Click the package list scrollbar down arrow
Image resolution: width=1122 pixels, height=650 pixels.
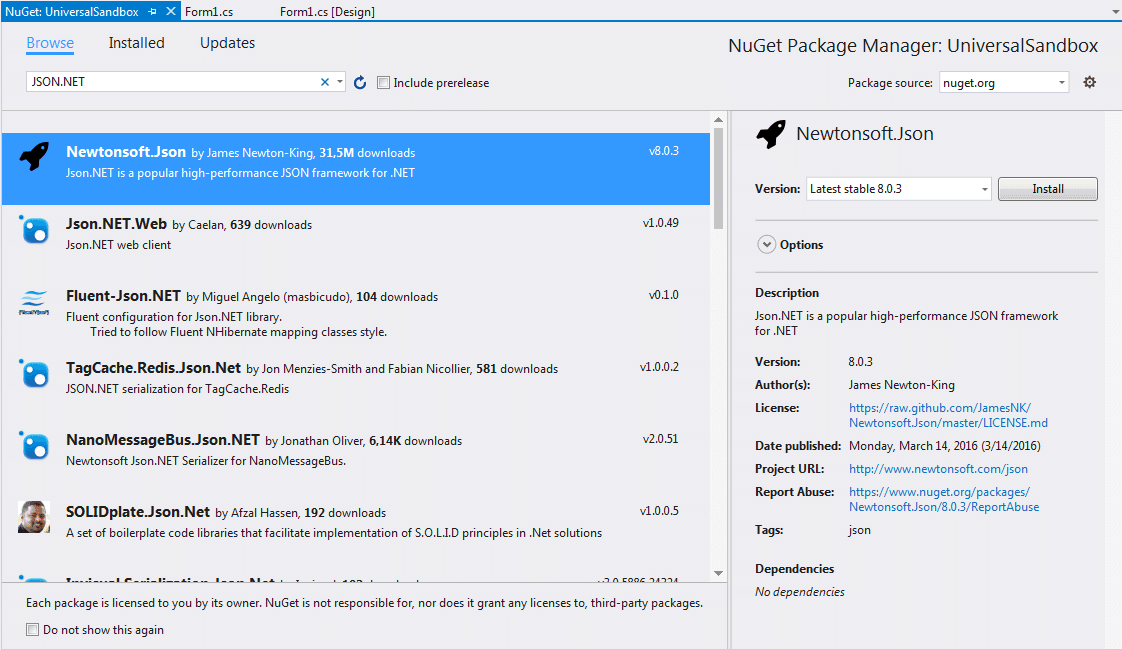coord(718,573)
